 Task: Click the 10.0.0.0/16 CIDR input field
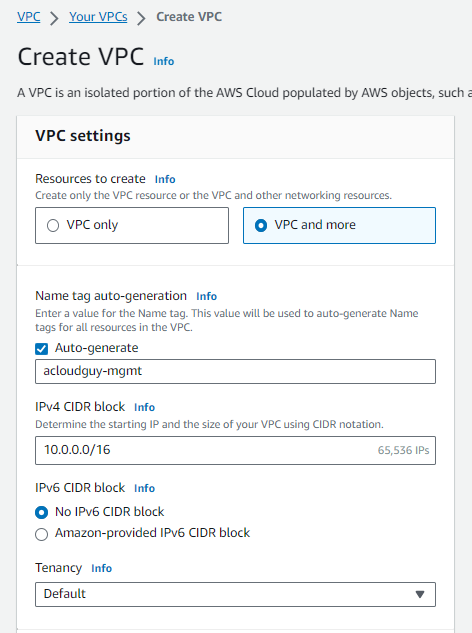(235, 450)
